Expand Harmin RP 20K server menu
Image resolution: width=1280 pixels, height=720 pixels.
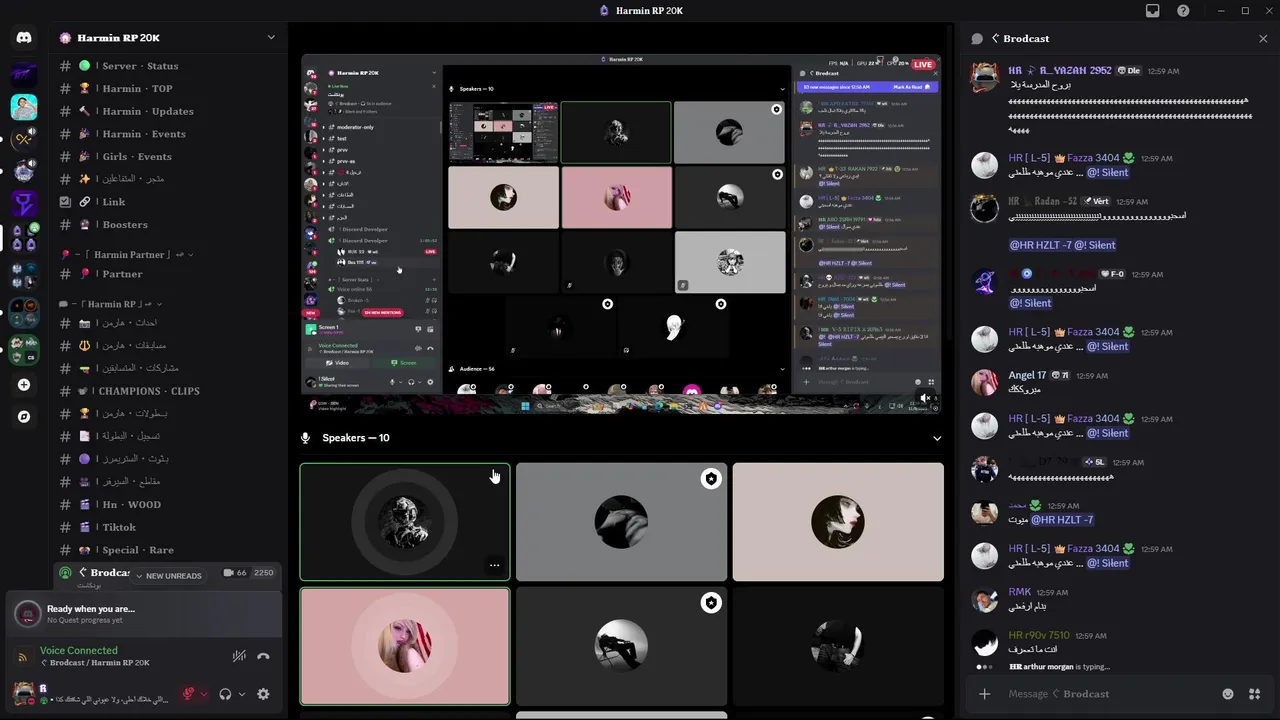pyautogui.click(x=271, y=38)
